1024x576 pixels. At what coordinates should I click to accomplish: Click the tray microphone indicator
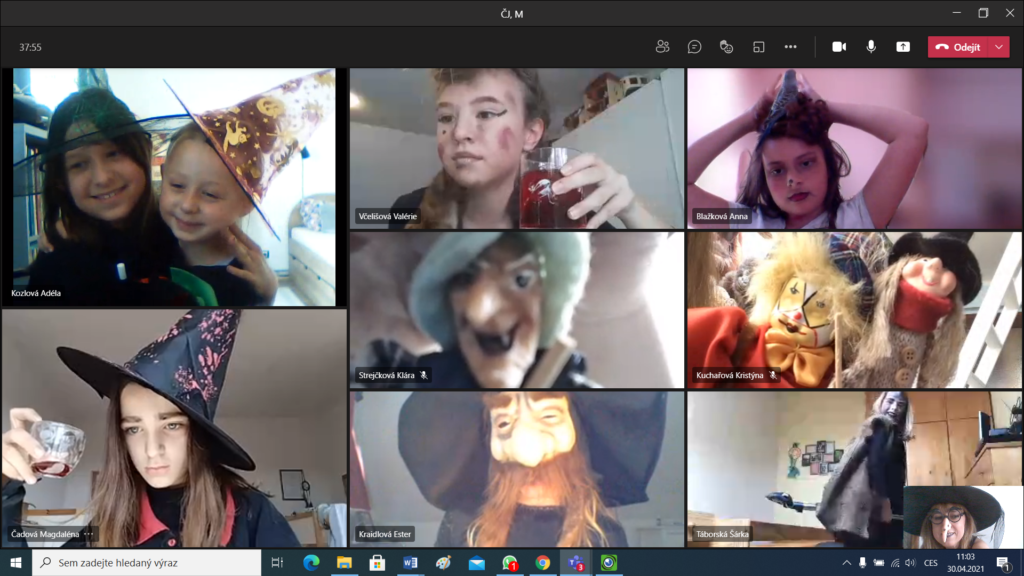pyautogui.click(x=863, y=562)
